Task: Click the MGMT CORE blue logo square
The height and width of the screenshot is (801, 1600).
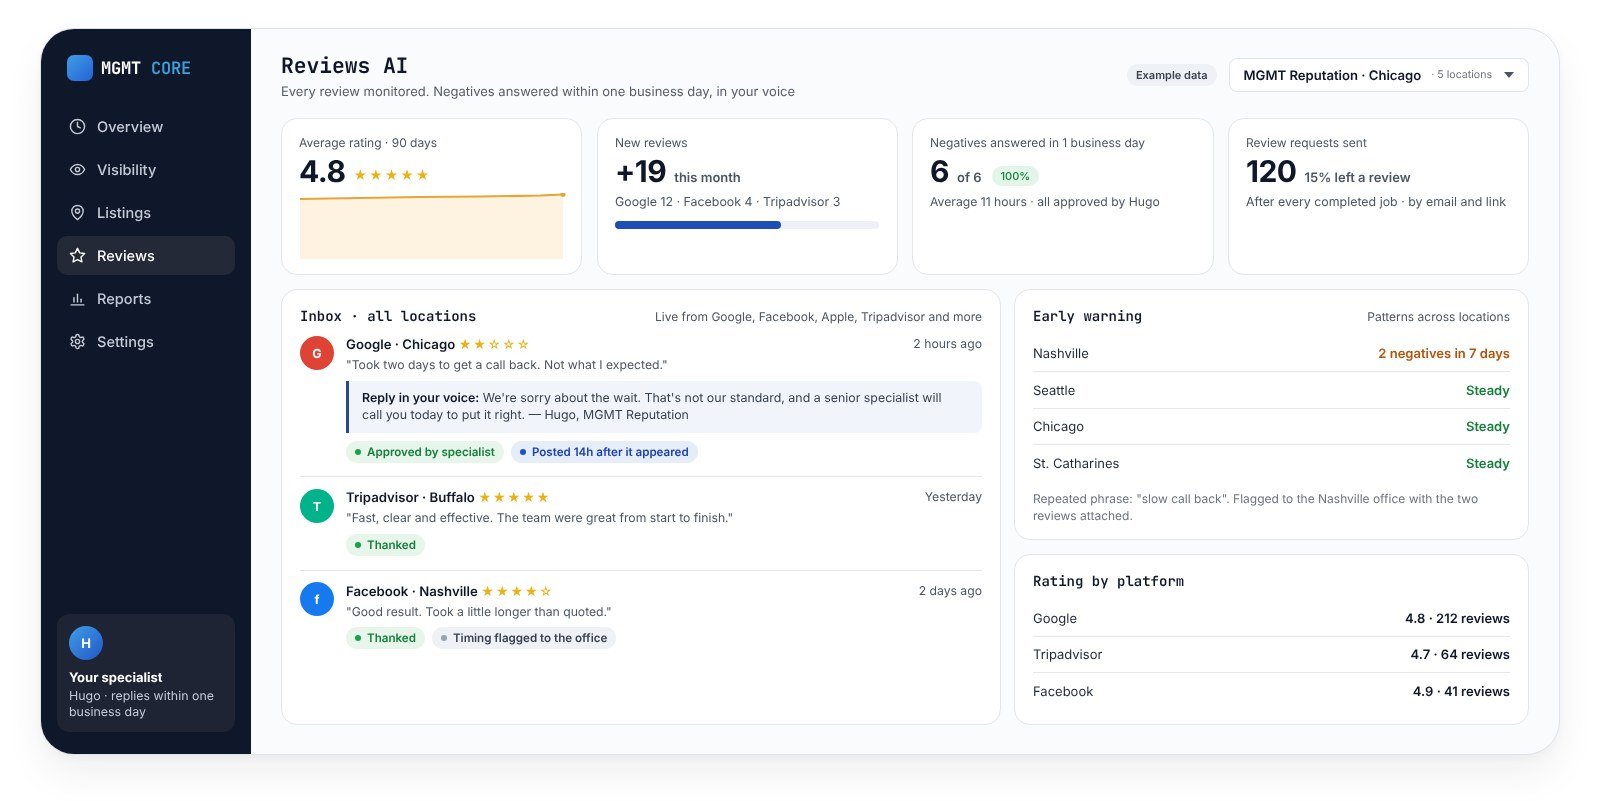Action: (x=80, y=68)
